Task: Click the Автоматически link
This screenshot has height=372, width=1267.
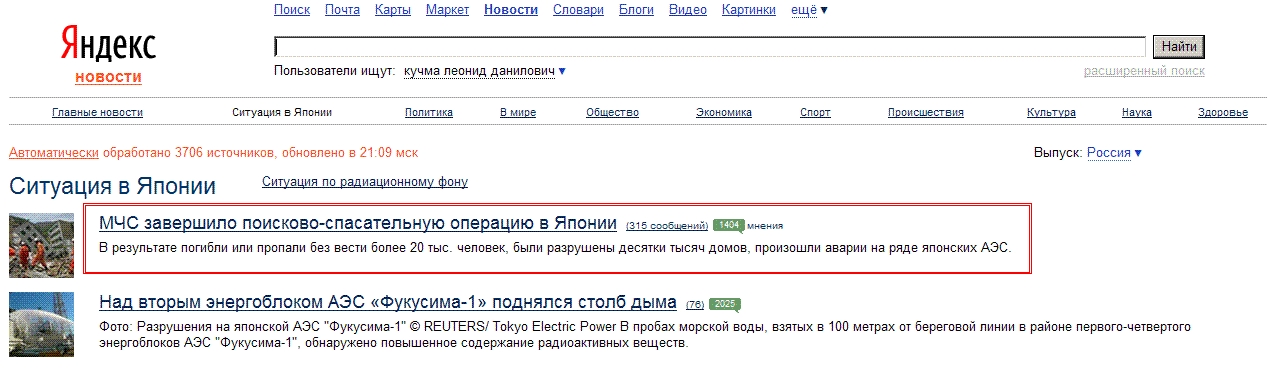Action: pyautogui.click(x=54, y=153)
